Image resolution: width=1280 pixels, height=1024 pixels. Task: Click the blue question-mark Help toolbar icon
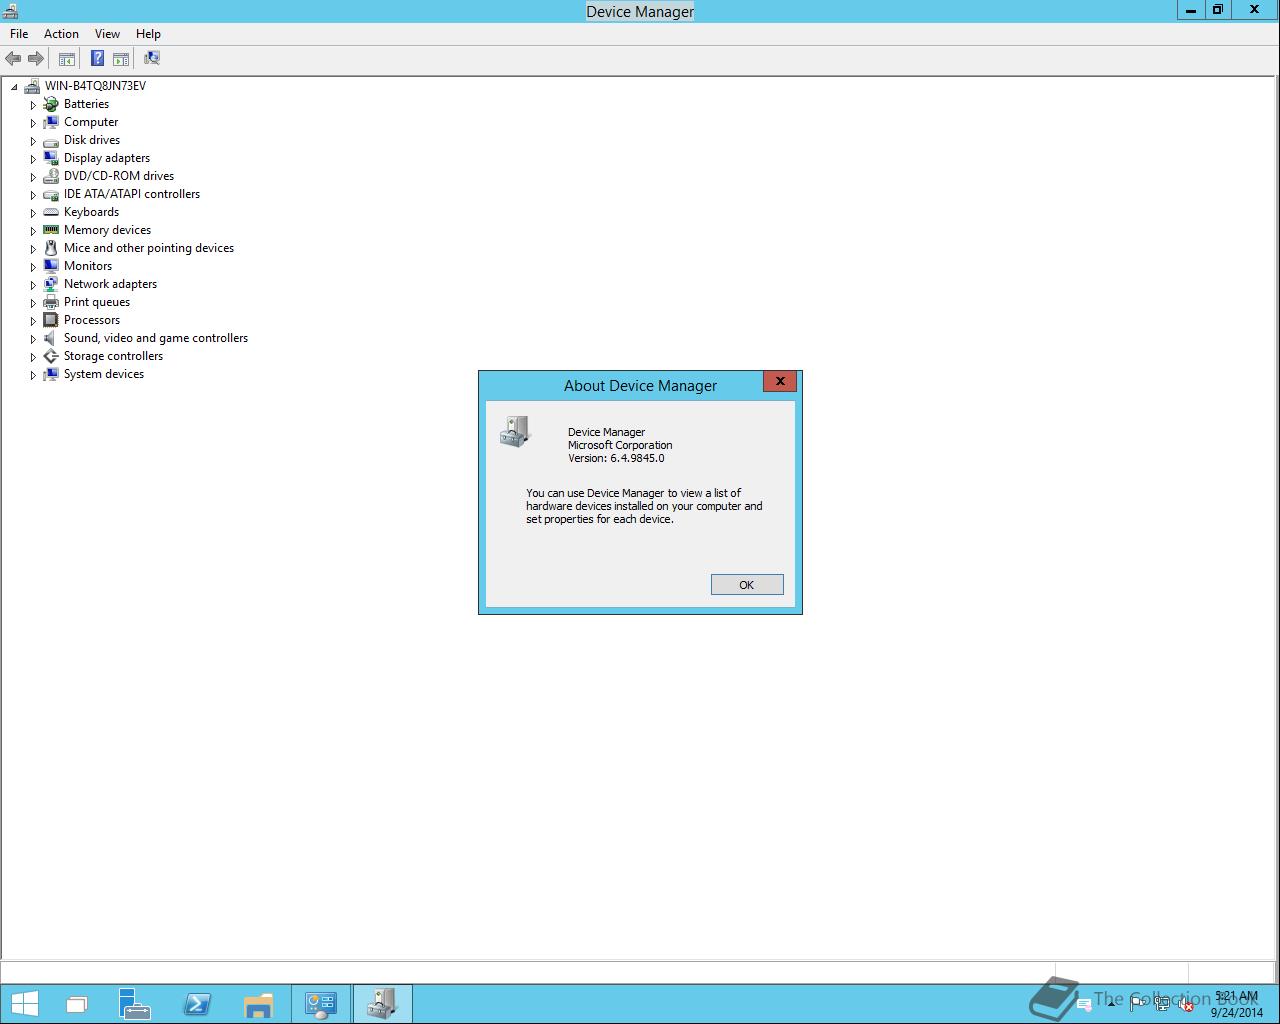coord(97,59)
